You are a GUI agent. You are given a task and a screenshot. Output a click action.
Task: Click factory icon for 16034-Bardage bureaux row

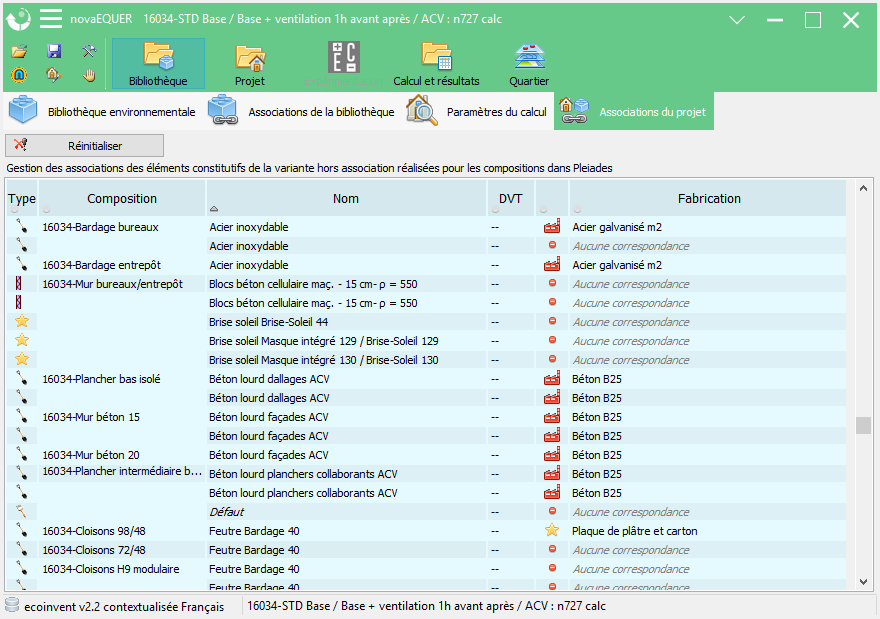click(552, 227)
